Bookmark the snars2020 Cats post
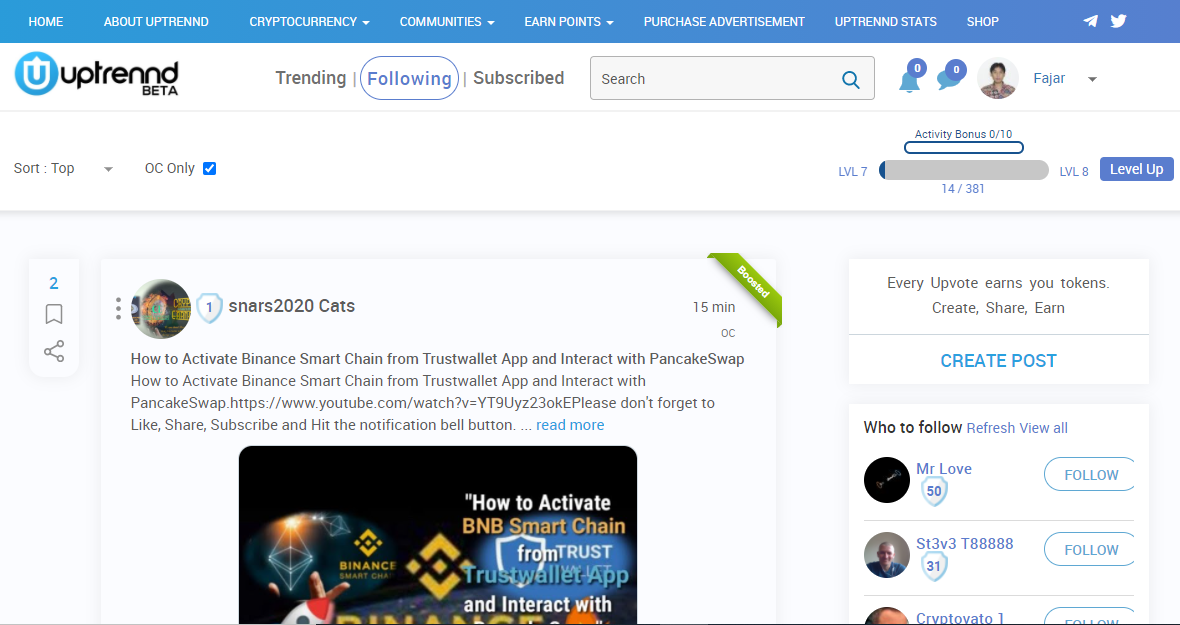1180x625 pixels. pyautogui.click(x=53, y=314)
